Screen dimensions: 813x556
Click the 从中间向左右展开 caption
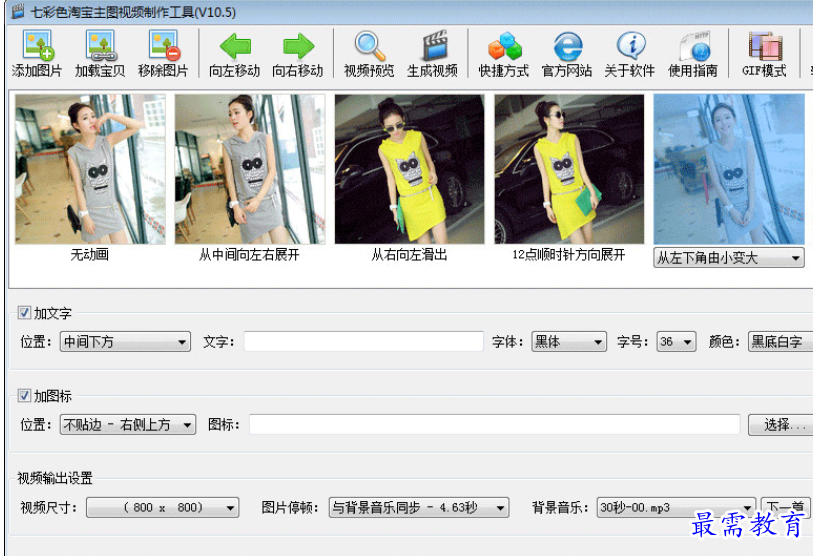249,255
